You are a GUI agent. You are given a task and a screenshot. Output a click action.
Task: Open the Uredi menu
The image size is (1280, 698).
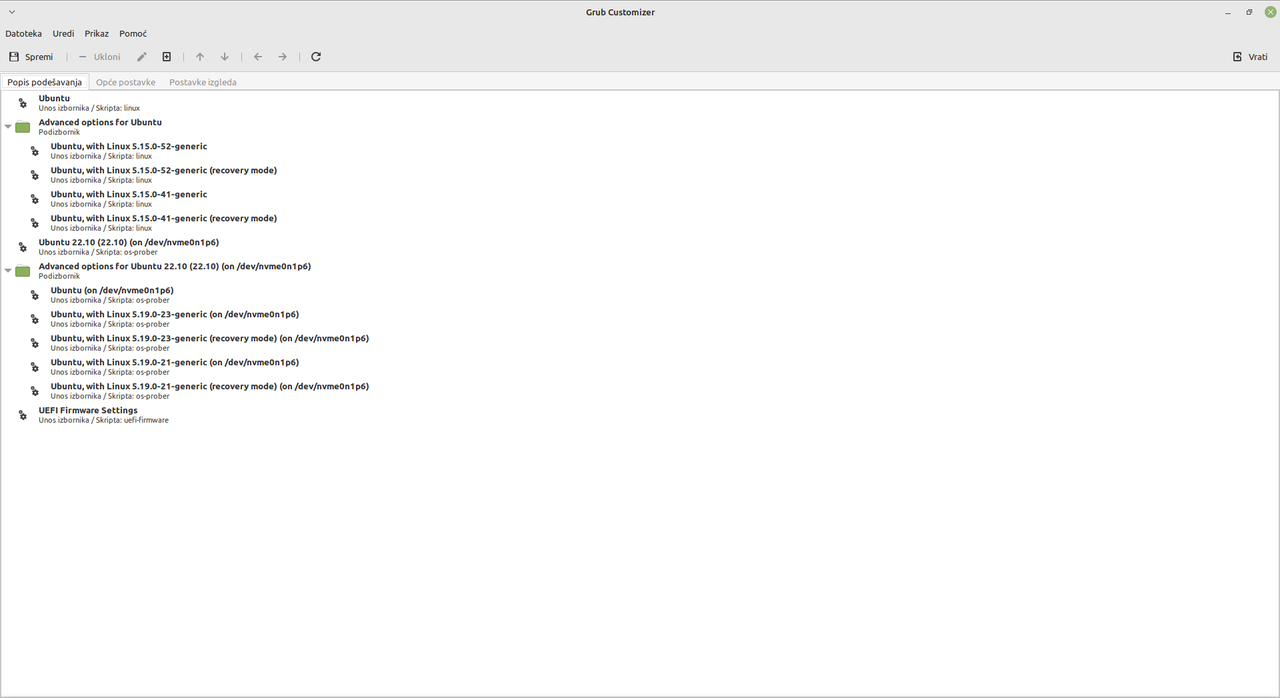(64, 34)
